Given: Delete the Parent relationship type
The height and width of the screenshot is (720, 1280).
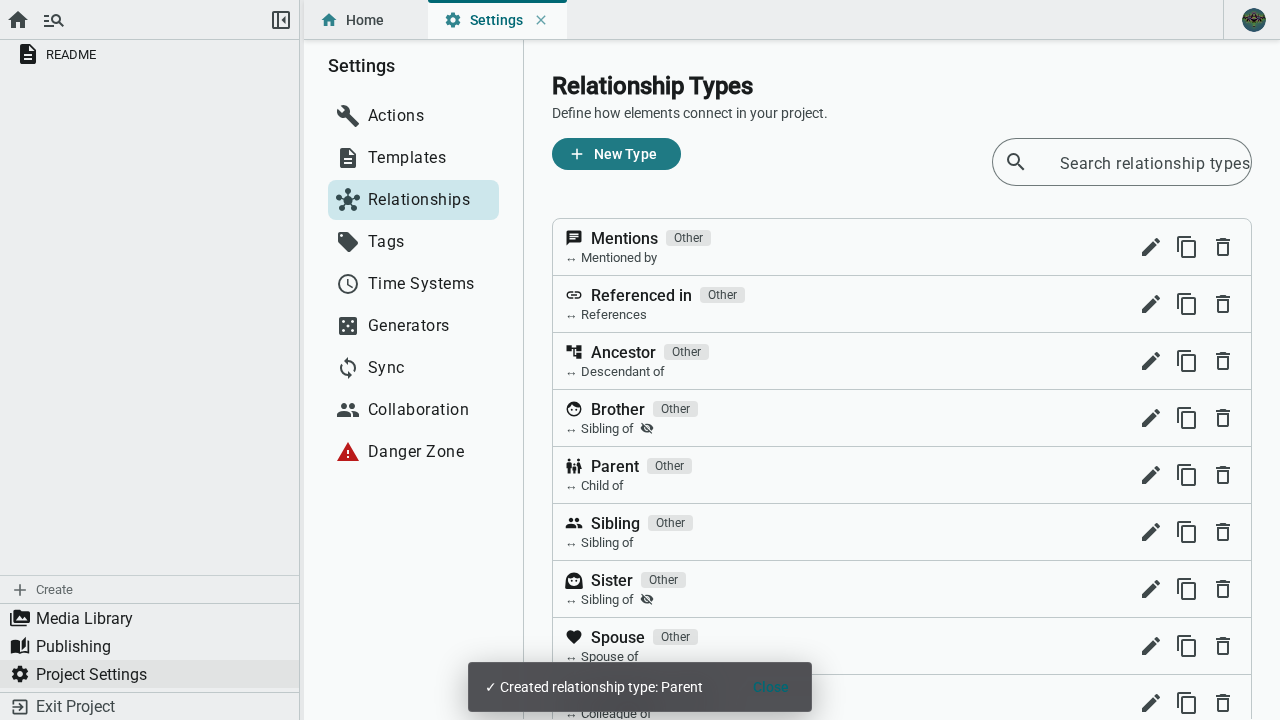Looking at the screenshot, I should click(1223, 475).
